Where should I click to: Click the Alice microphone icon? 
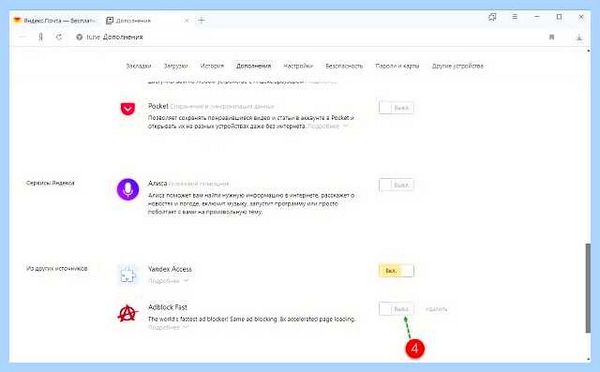pos(128,189)
